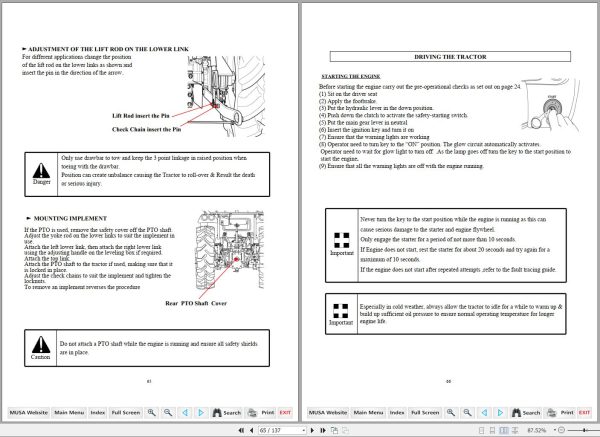This screenshot has height=437, width=600.
Task: Zoom in using left page magnifier plus
Action: coord(152,413)
